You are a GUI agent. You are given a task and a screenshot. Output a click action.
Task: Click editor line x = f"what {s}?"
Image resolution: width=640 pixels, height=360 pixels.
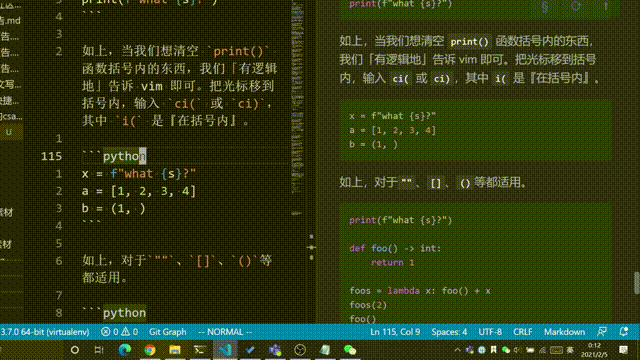point(139,174)
